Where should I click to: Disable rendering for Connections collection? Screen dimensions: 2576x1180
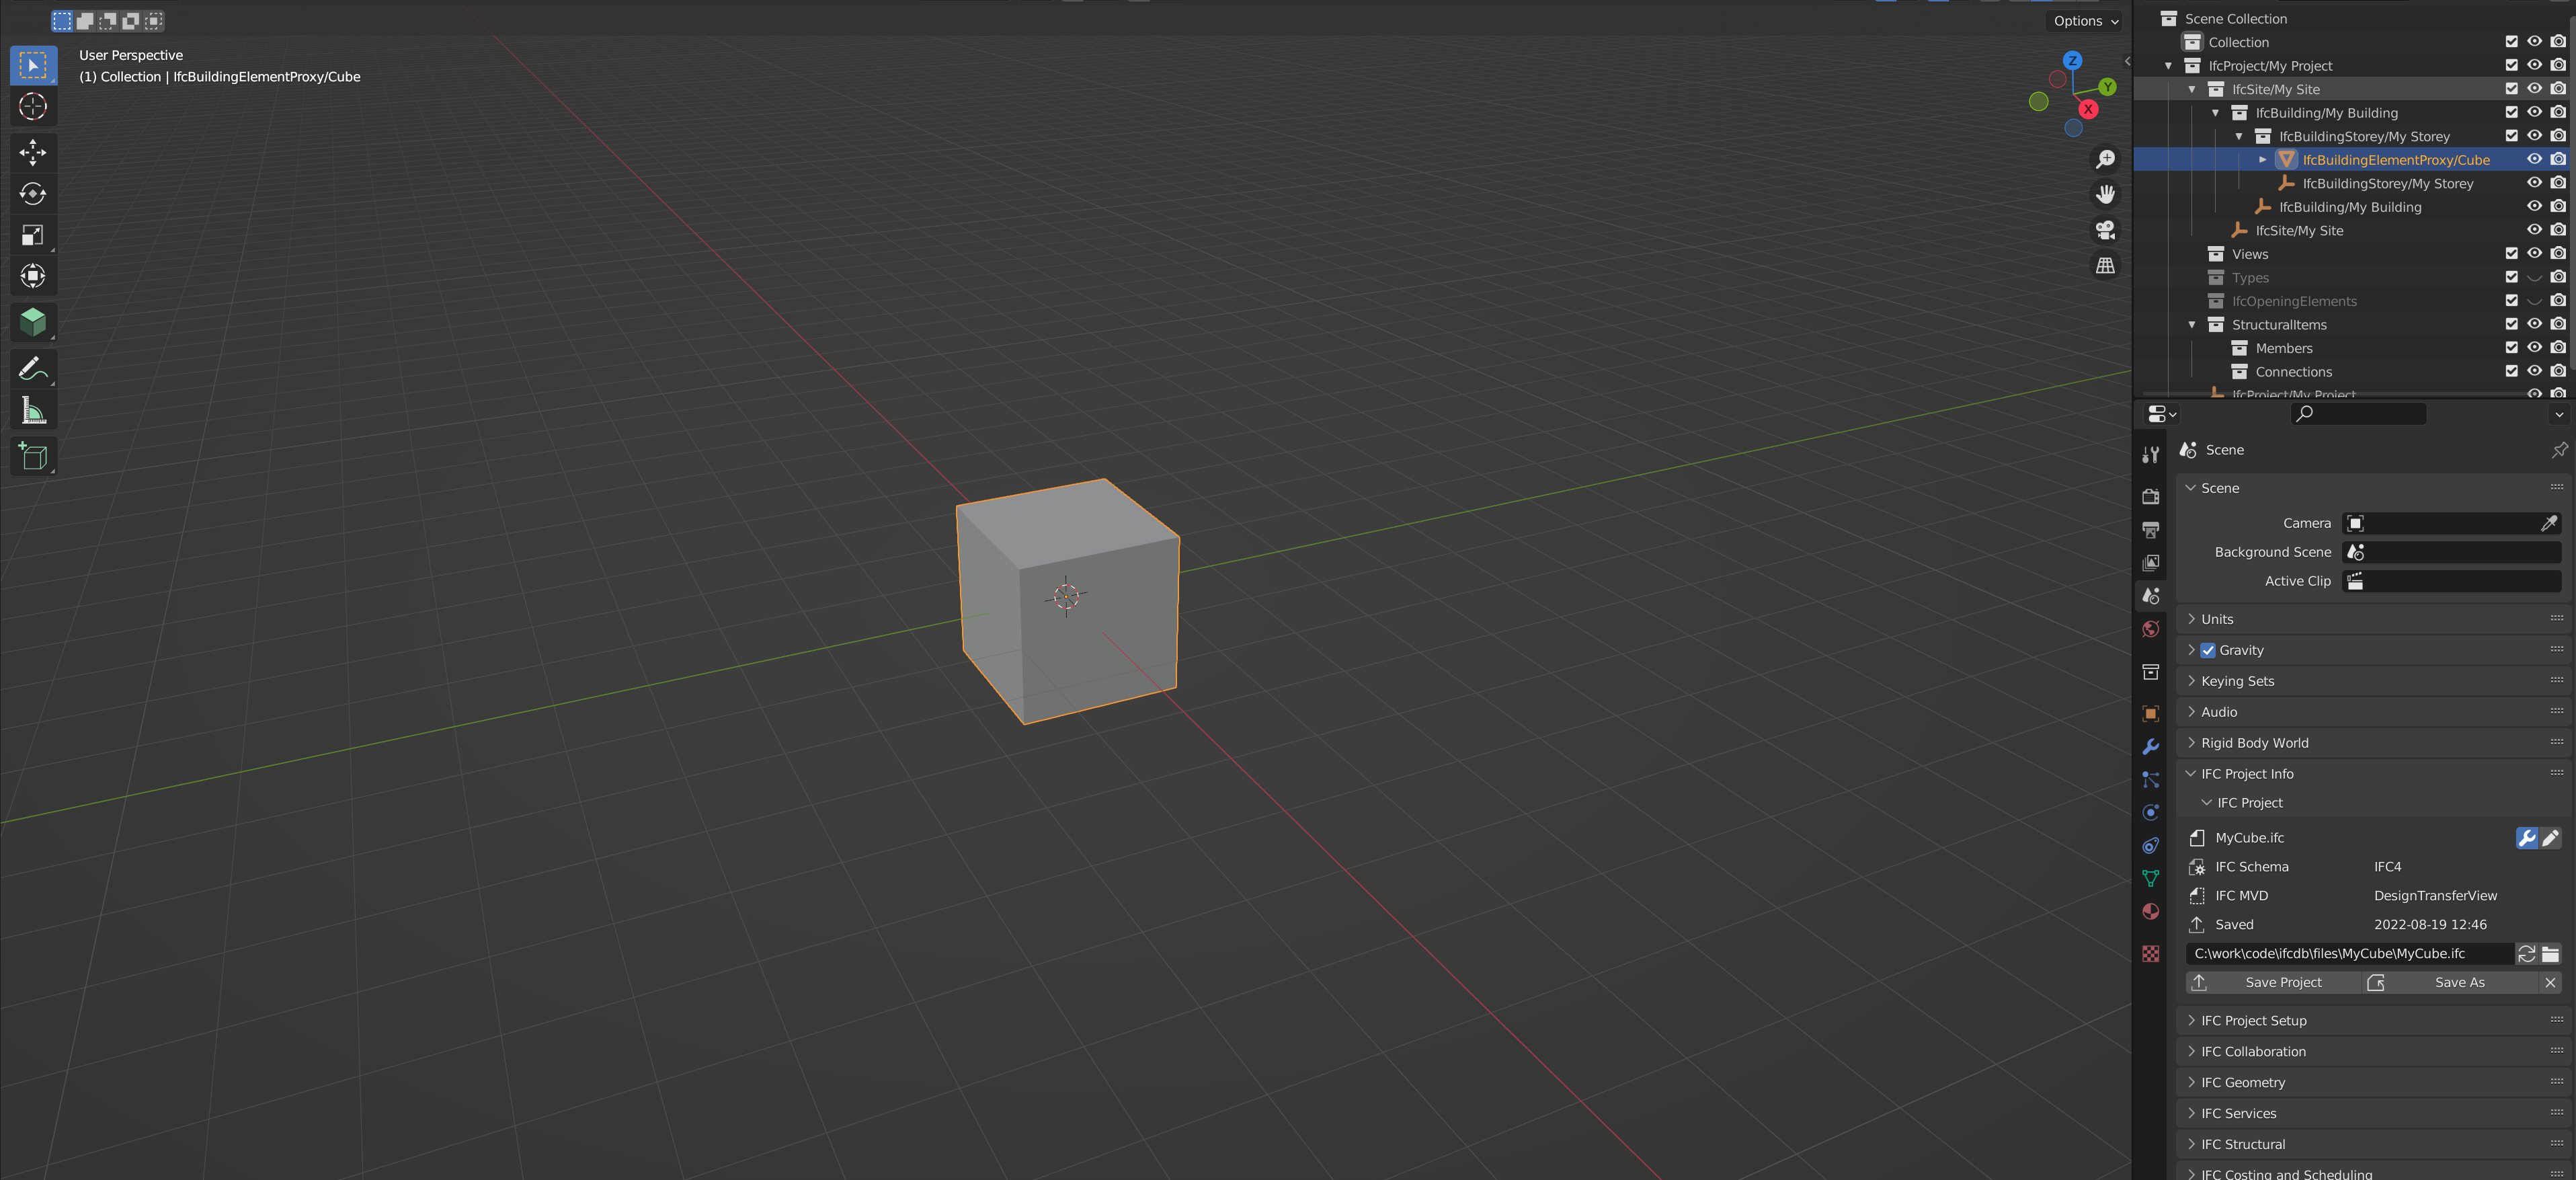[2557, 371]
